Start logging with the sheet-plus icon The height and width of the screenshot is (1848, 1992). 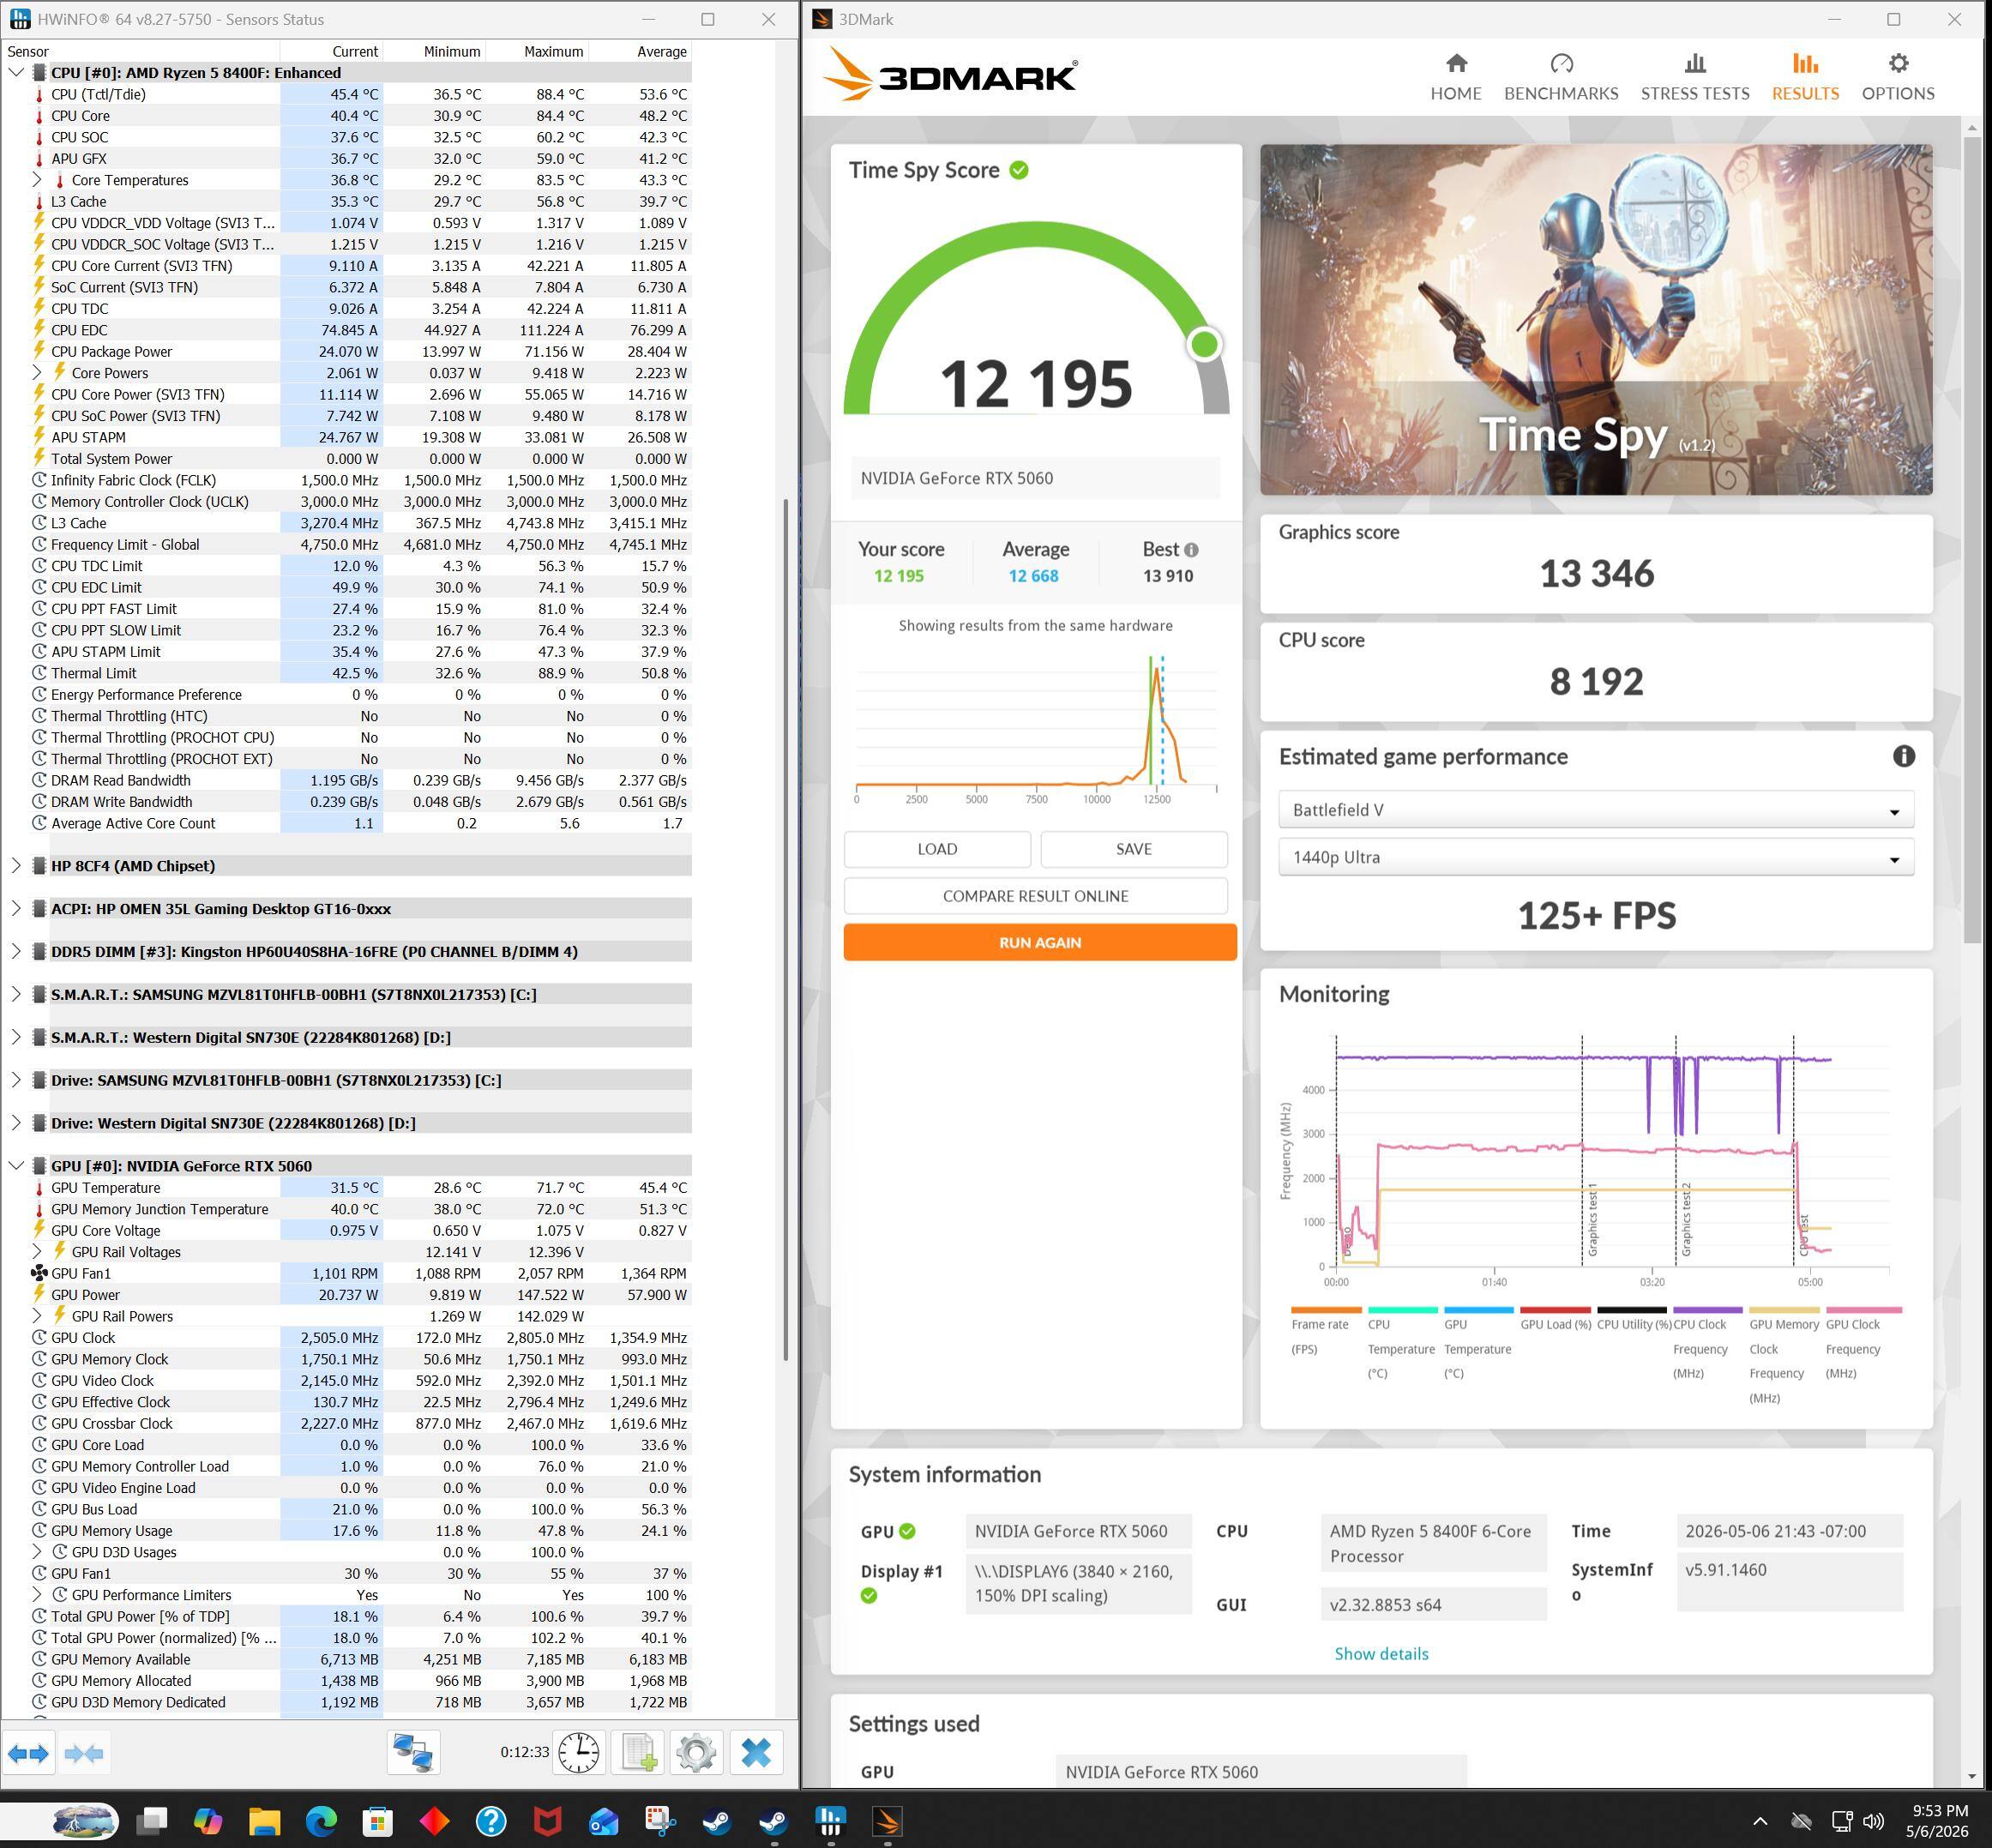[638, 1753]
